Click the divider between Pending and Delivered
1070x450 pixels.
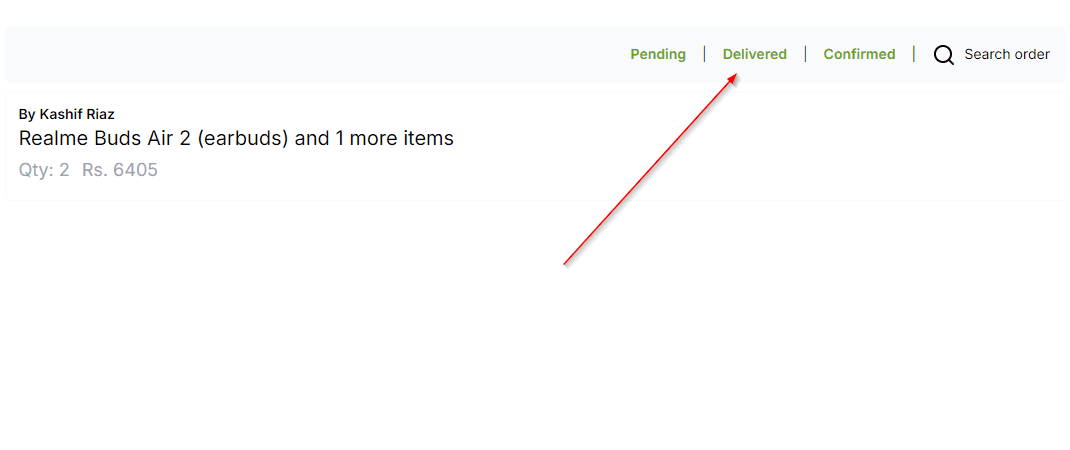(x=704, y=54)
